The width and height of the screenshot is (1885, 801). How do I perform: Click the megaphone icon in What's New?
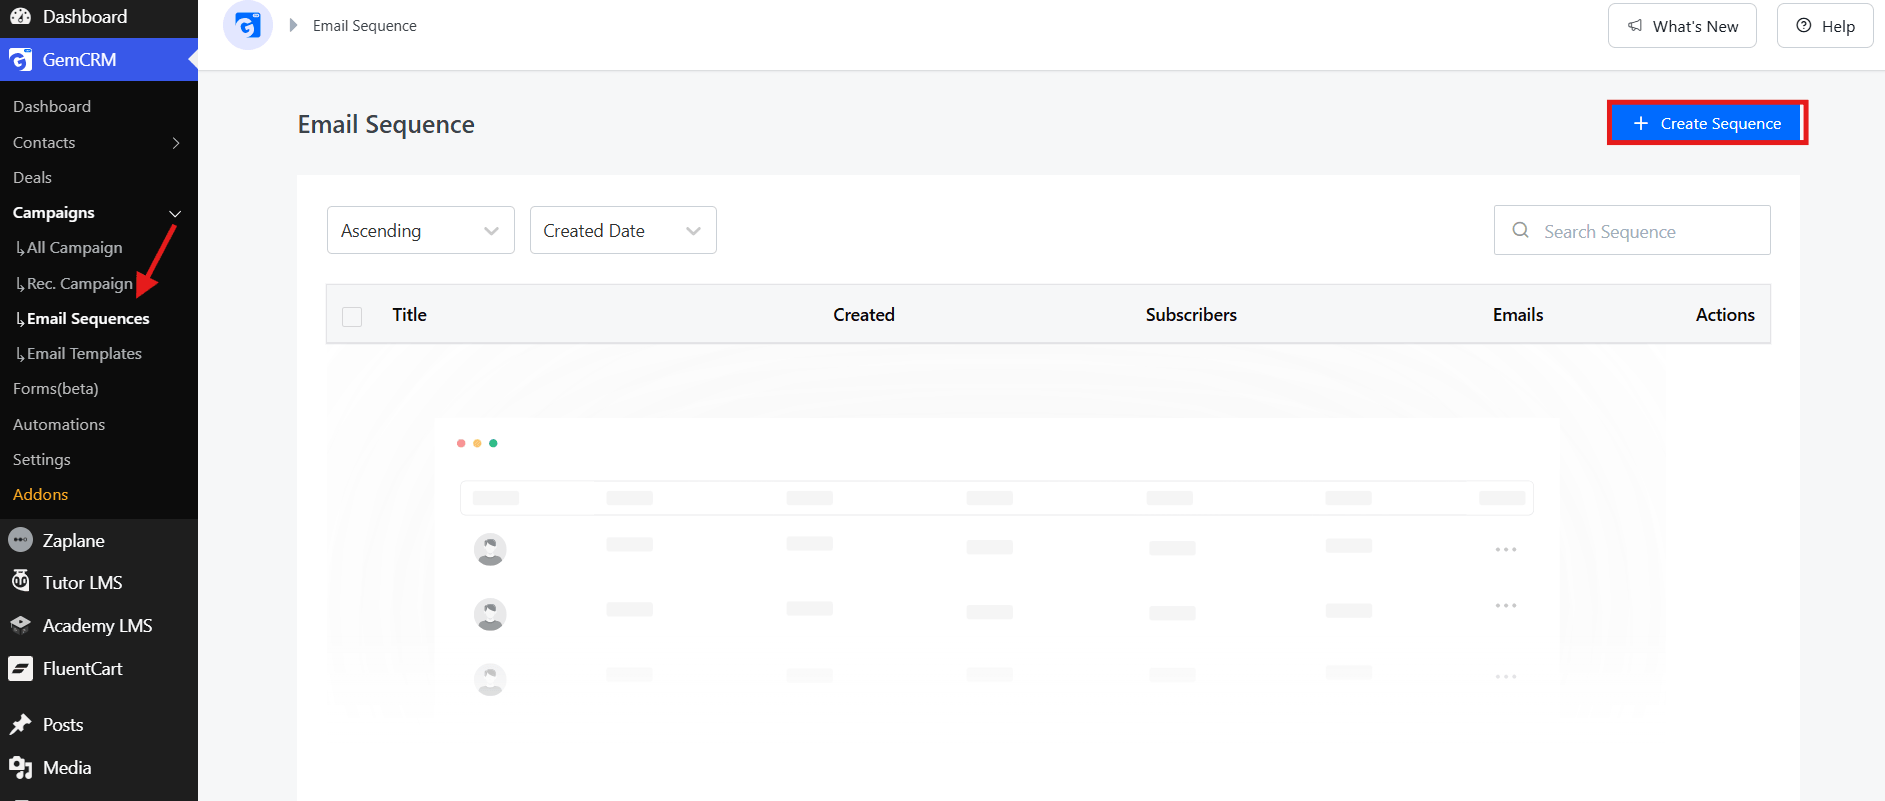click(1635, 26)
